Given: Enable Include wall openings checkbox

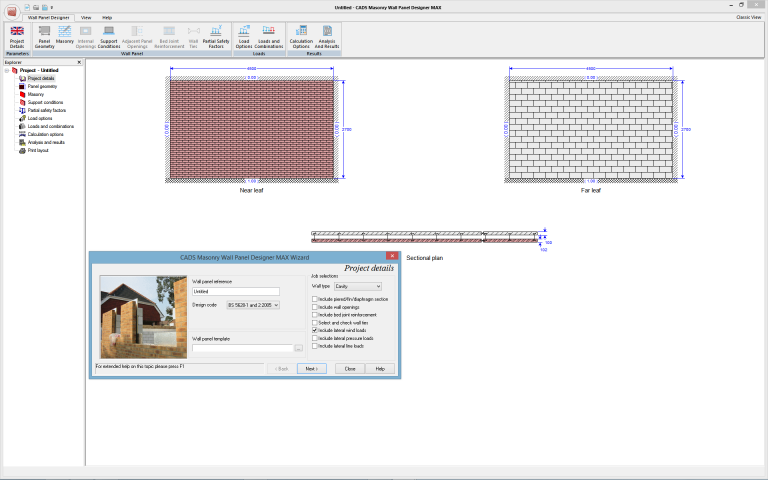Looking at the screenshot, I should click(315, 307).
